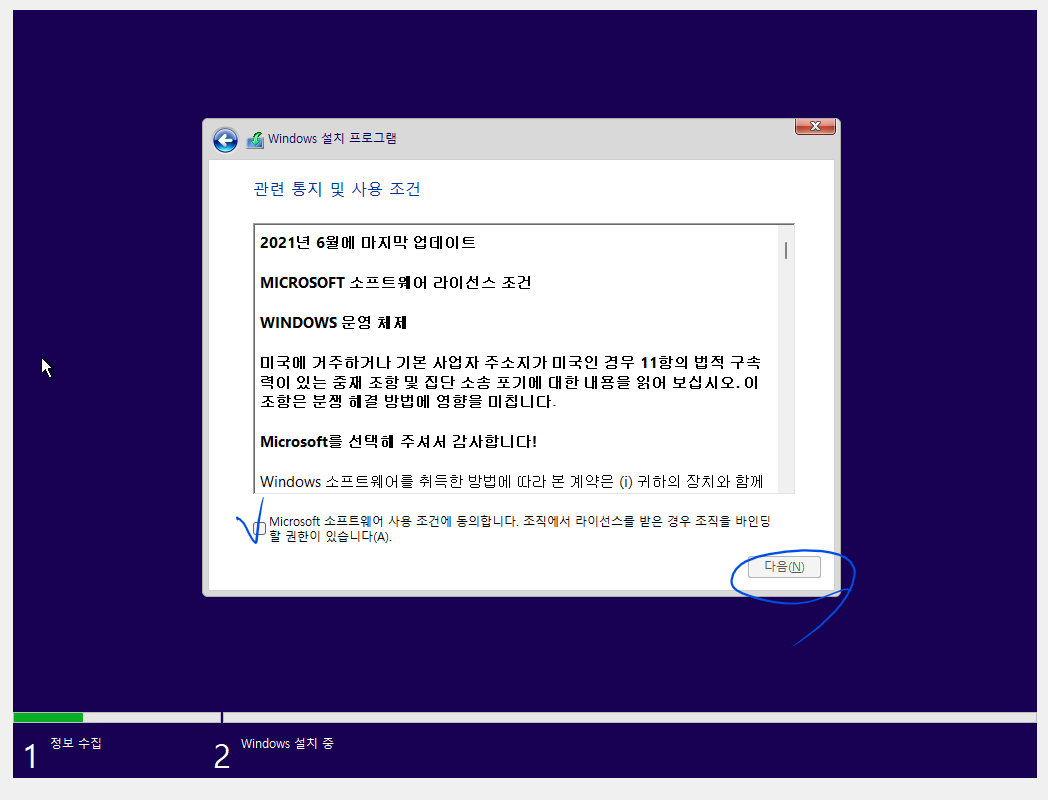The image size is (1048, 800).
Task: Click the green setup progress bar
Action: [x=48, y=718]
